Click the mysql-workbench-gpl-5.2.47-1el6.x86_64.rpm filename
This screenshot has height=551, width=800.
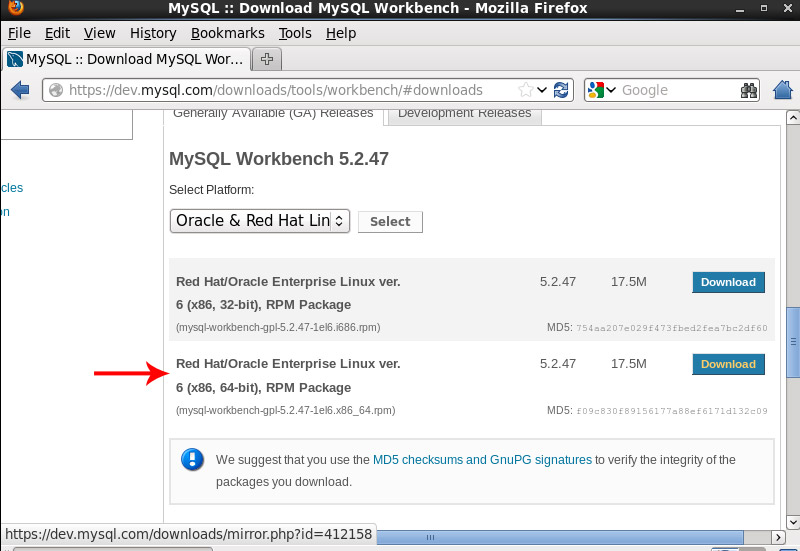click(286, 410)
